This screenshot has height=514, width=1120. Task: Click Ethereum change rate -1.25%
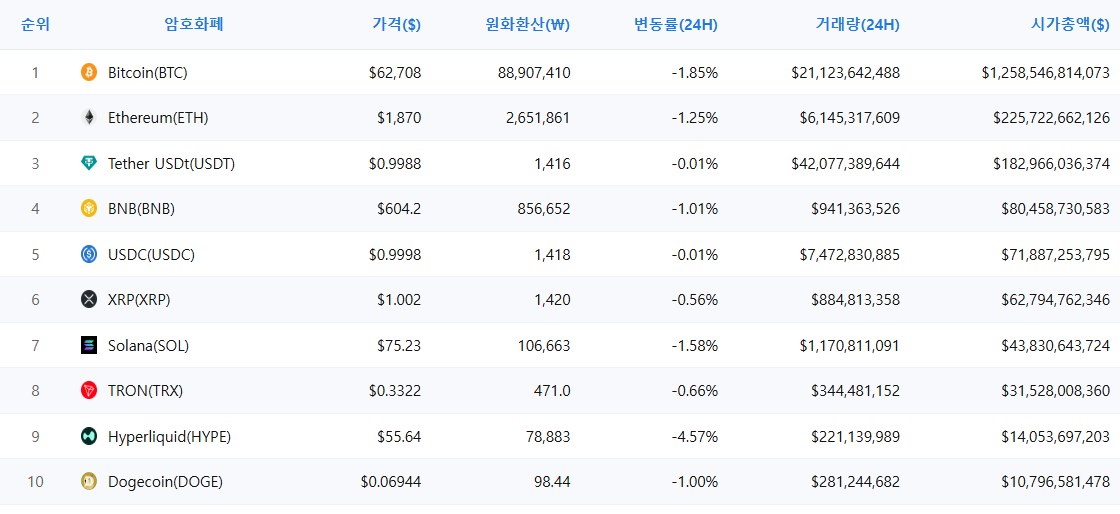pos(694,118)
